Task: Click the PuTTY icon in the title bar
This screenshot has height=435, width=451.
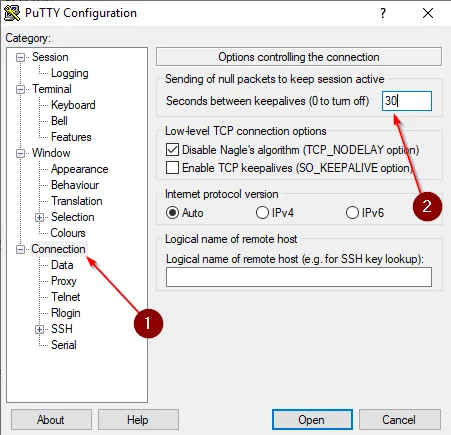Action: point(12,13)
